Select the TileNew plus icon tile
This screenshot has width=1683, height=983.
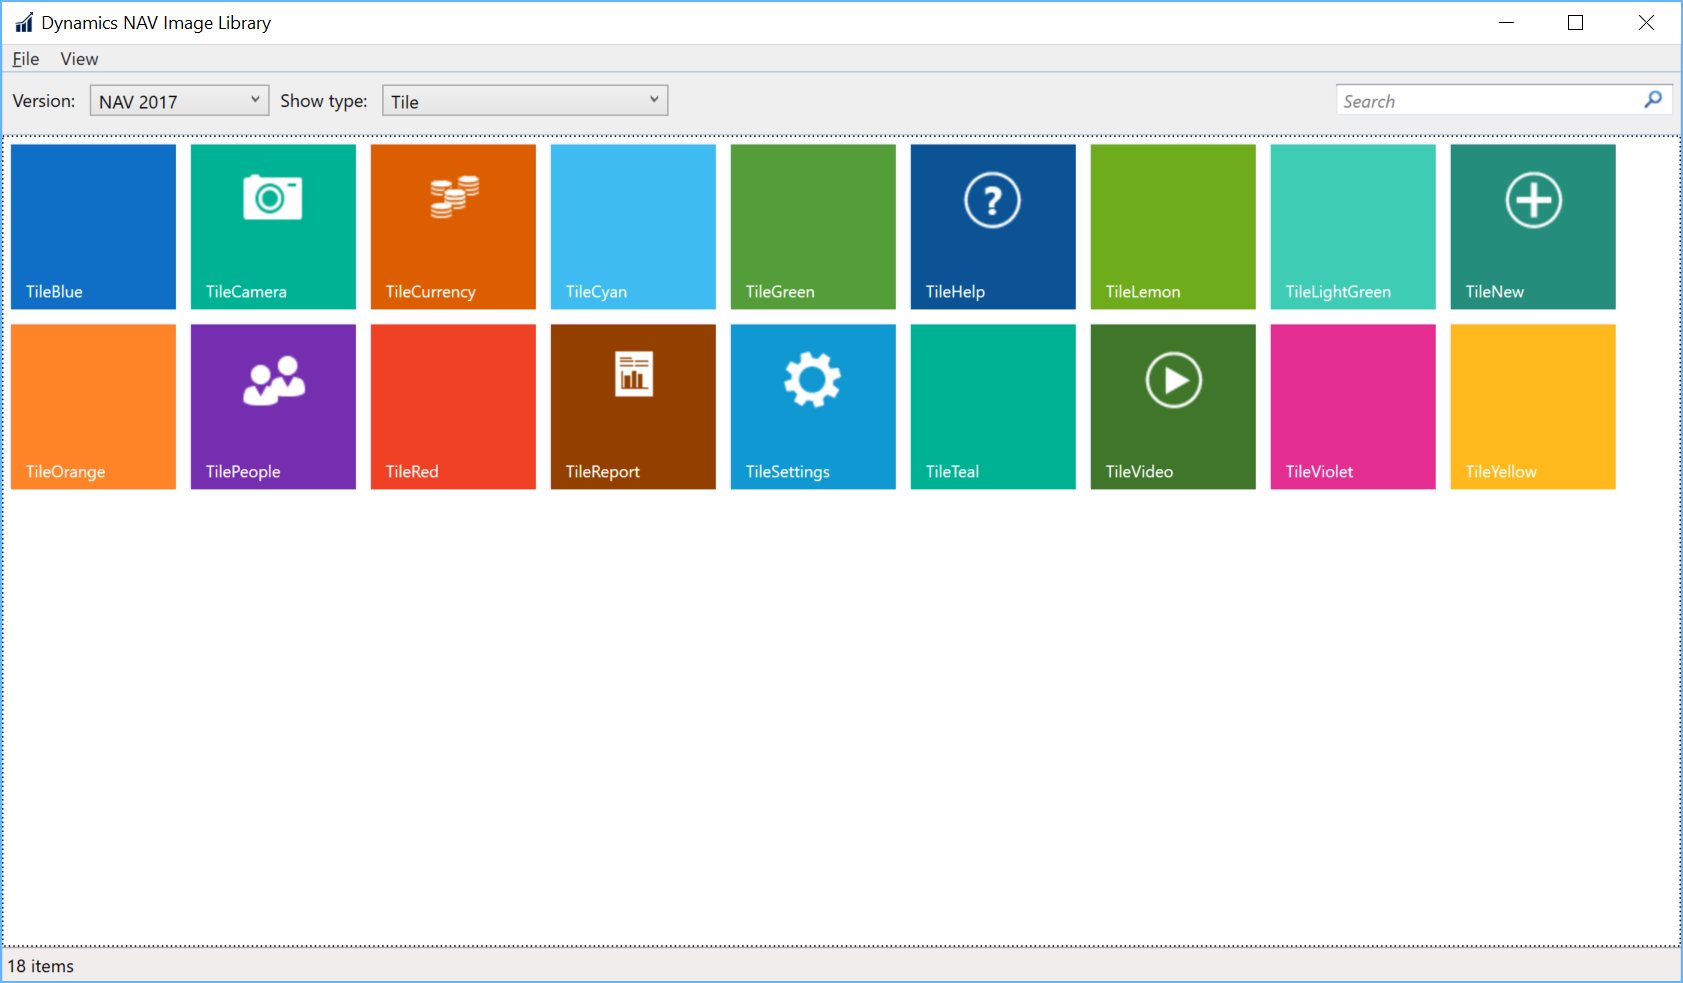coord(1532,199)
